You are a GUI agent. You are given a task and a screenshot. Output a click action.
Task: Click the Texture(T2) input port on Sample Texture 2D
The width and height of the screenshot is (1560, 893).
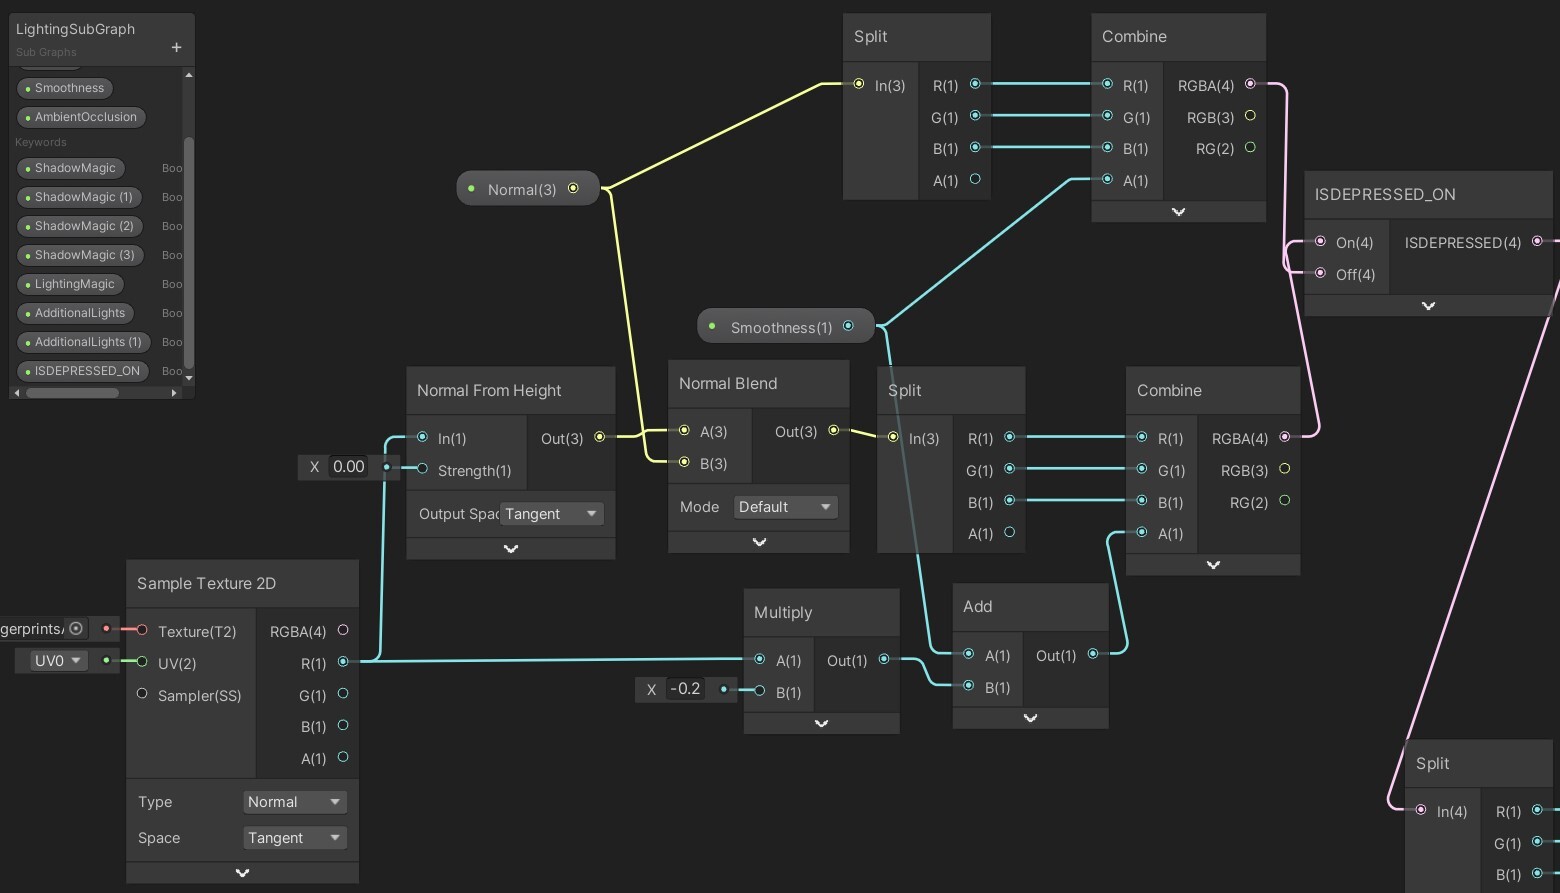pos(142,630)
